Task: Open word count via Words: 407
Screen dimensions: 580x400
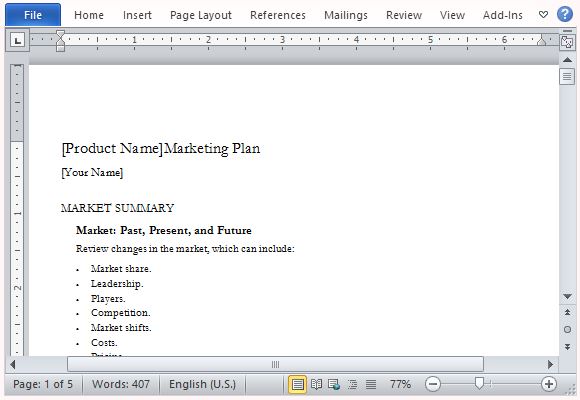Action: pyautogui.click(x=121, y=384)
